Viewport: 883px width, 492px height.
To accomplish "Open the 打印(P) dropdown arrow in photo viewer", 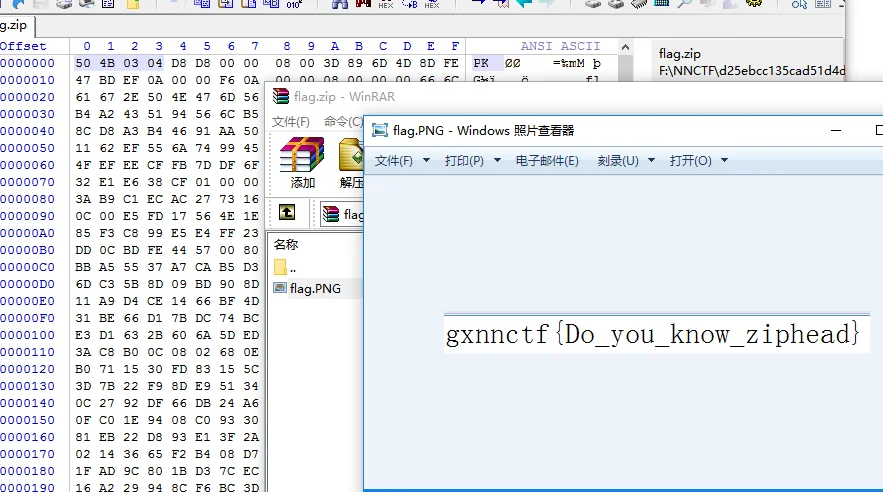I will pos(497,160).
